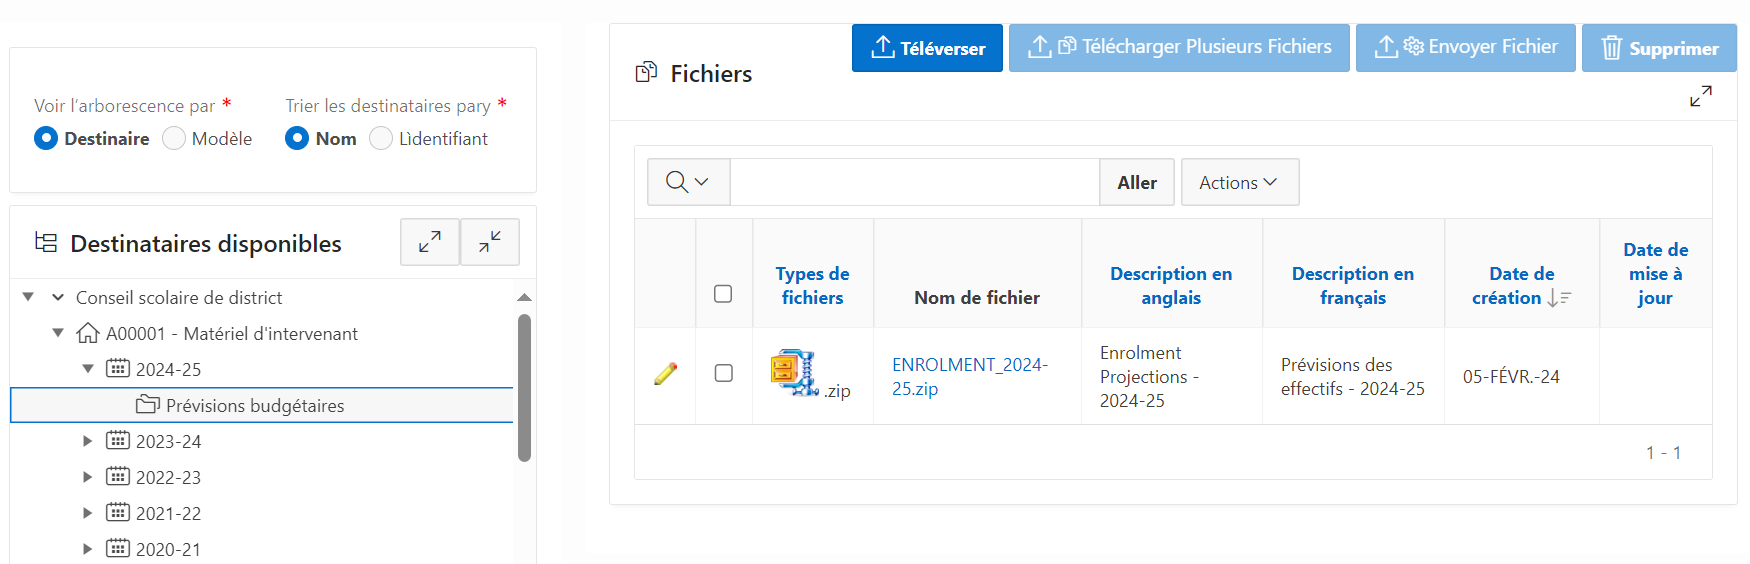Maximize the Fichiers panel with expand icon
The image size is (1750, 564).
[1700, 96]
